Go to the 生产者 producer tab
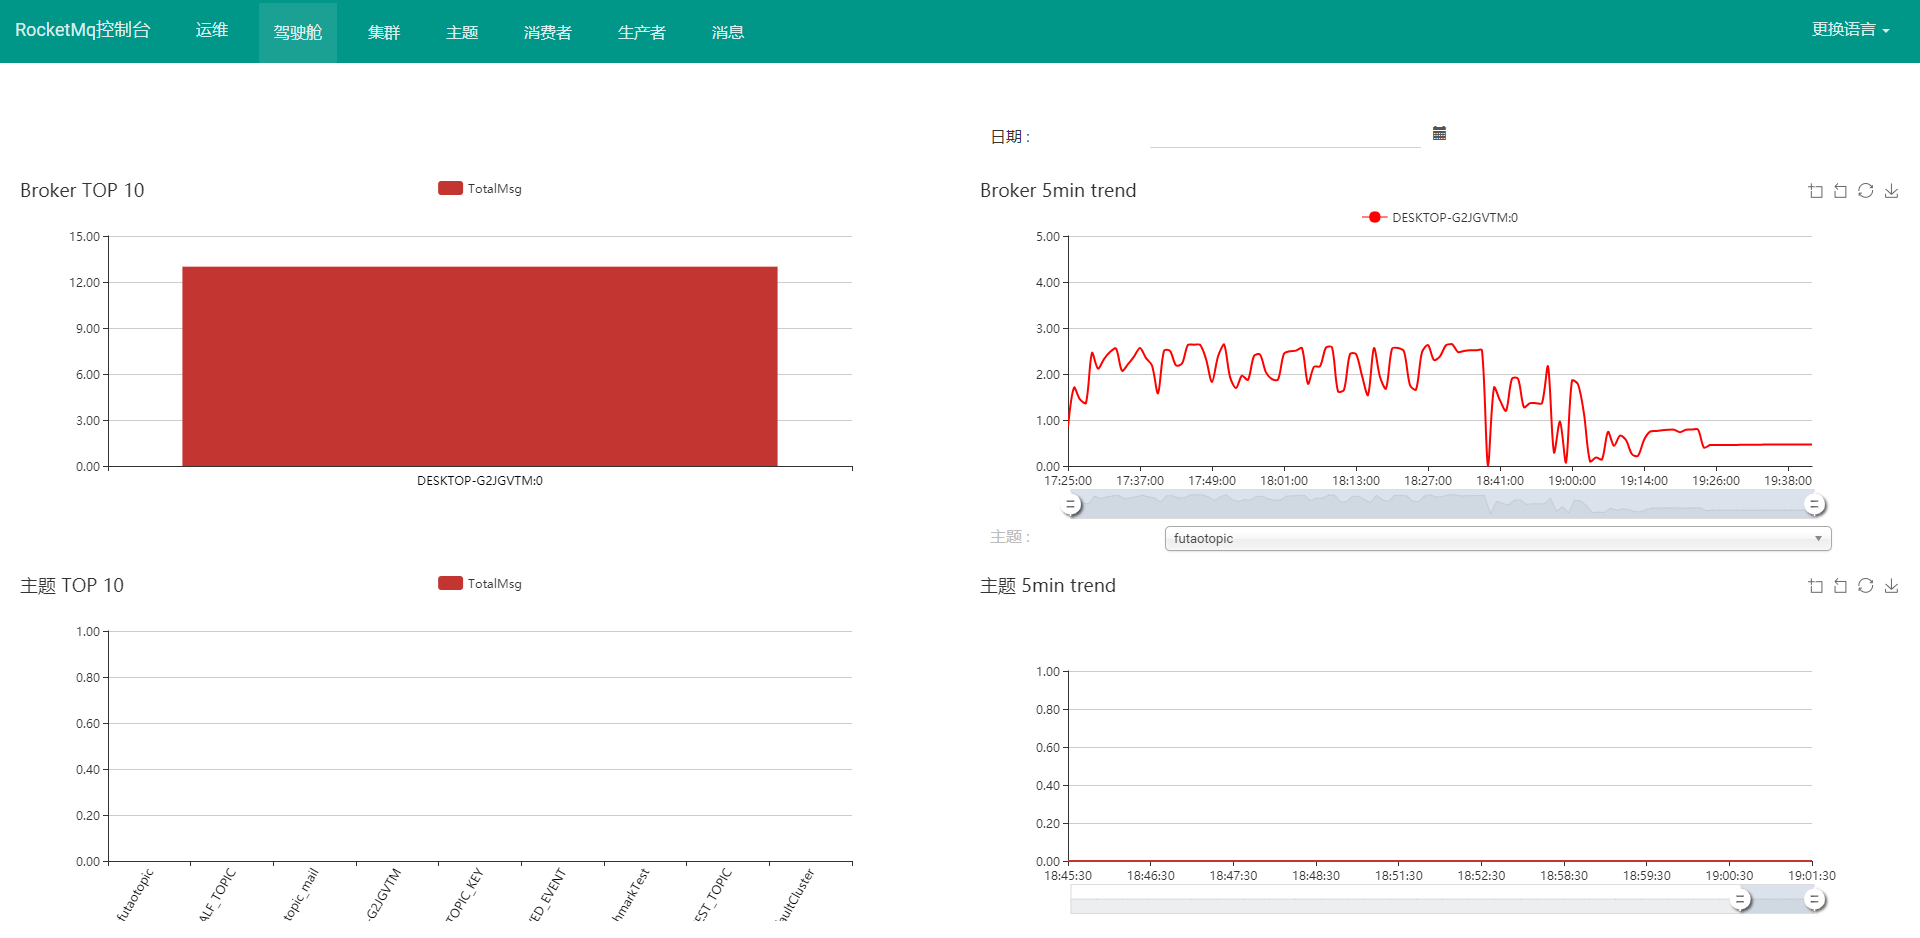Viewport: 1920px width, 938px height. (x=642, y=32)
